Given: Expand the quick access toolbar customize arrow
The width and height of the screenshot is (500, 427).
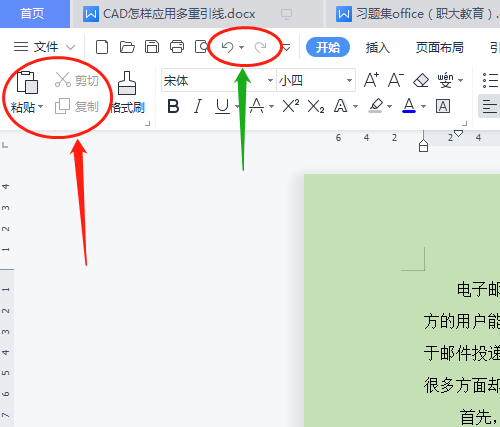Looking at the screenshot, I should click(286, 48).
